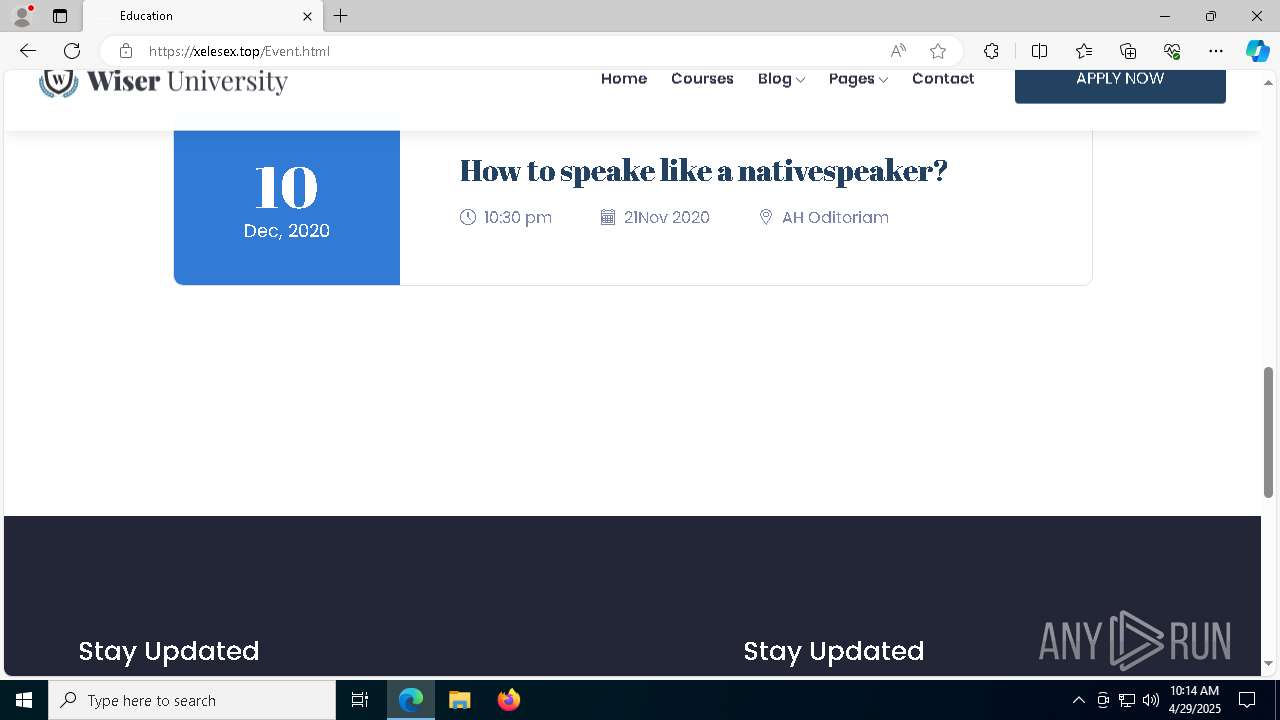Open volume control tray icon
1280x720 pixels.
click(1151, 700)
